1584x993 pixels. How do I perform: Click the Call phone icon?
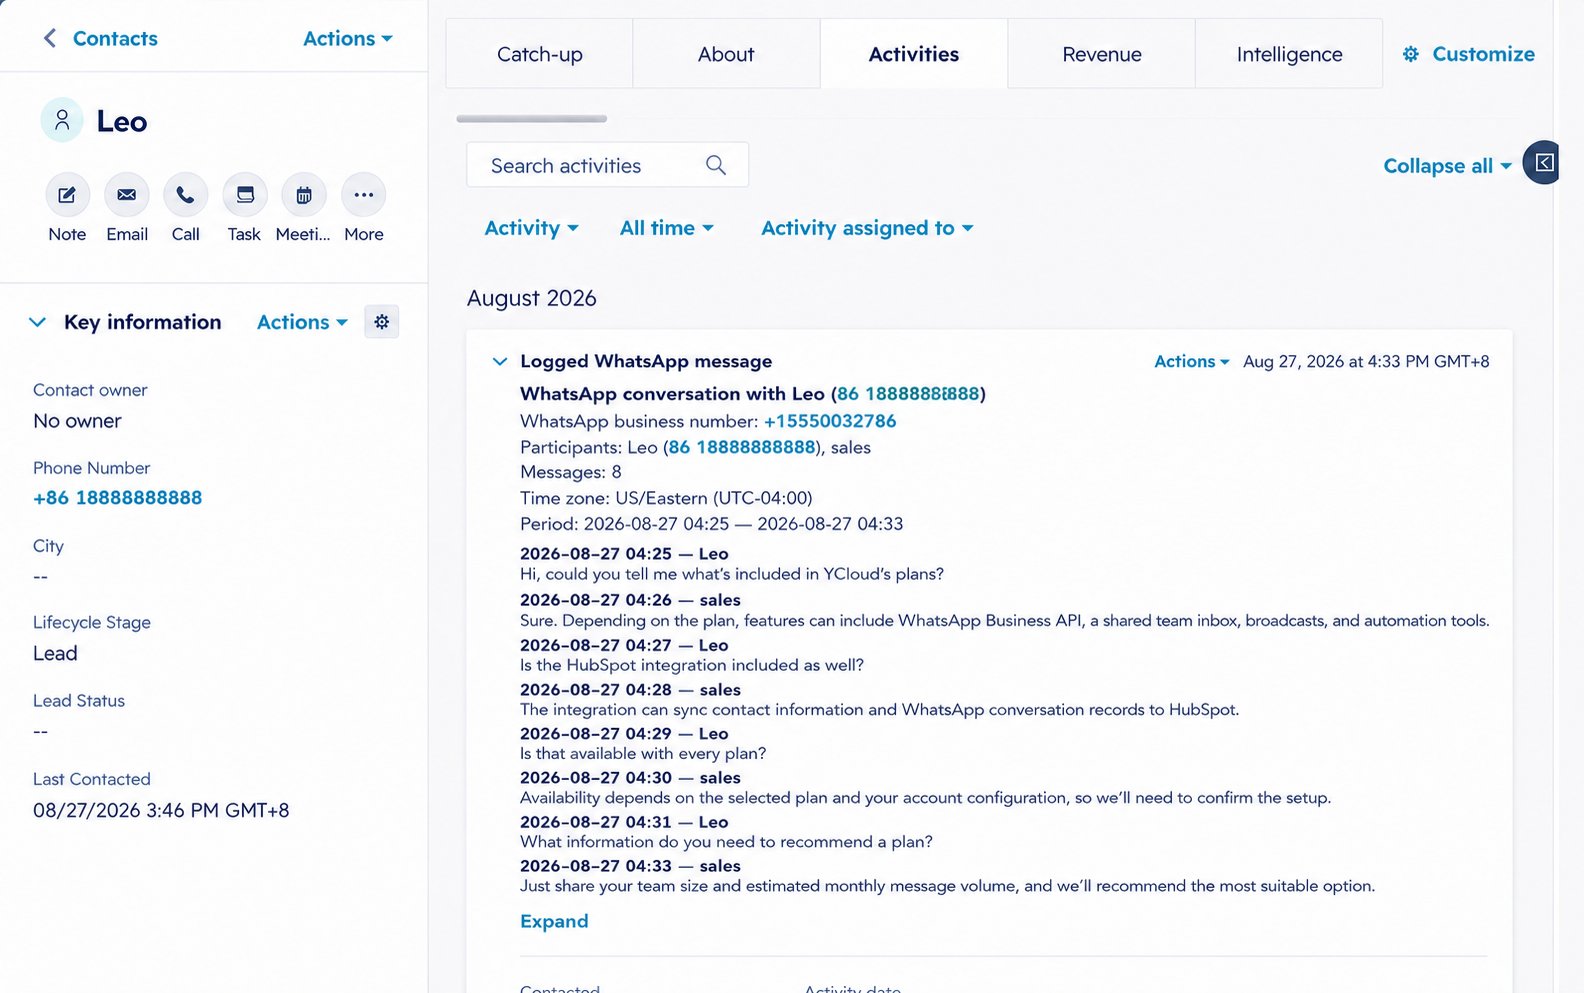coord(185,195)
